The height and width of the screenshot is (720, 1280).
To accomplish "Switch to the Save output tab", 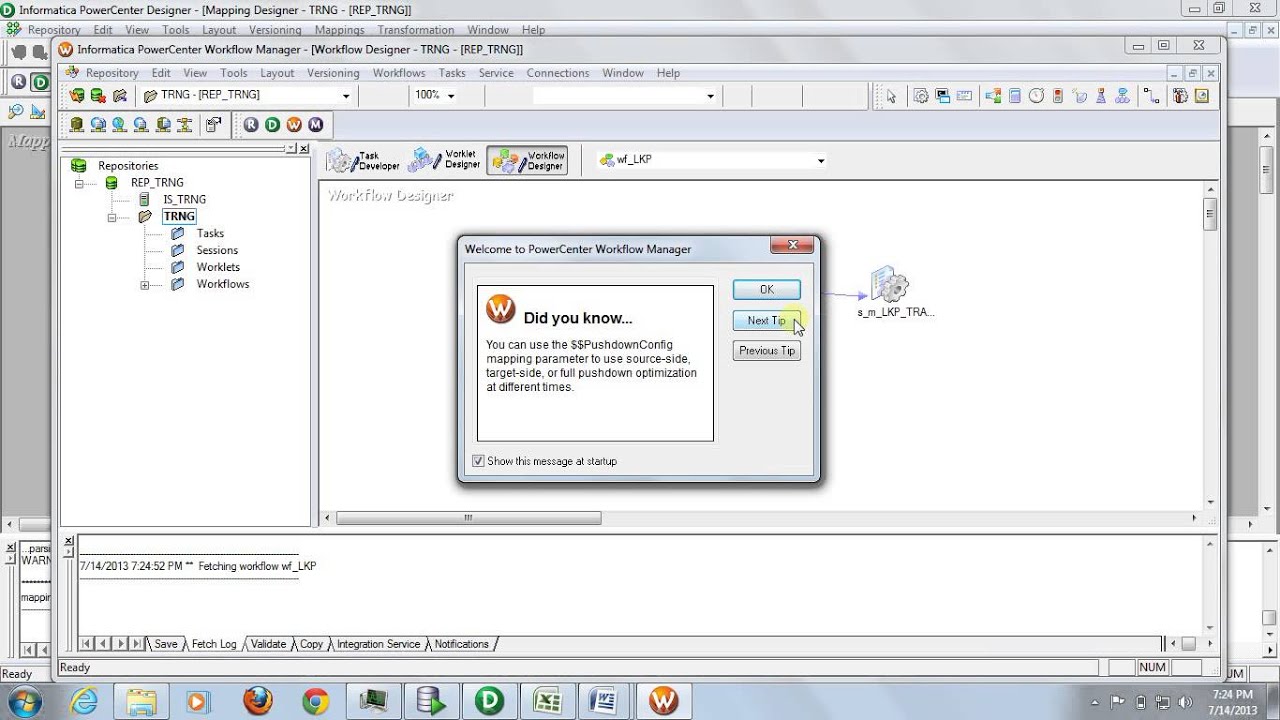I will [x=165, y=644].
